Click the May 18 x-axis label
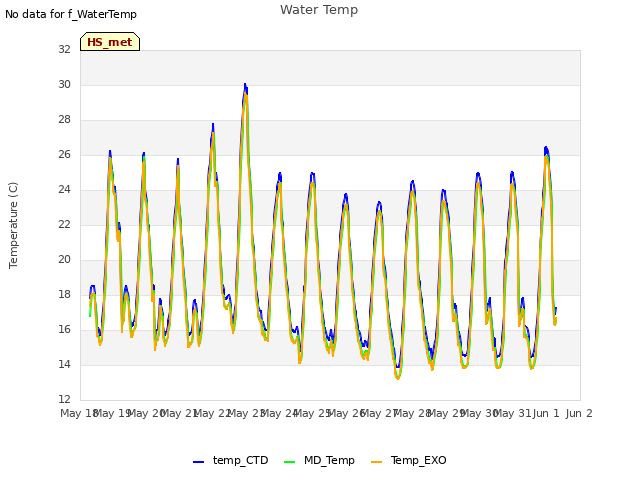This screenshot has height=480, width=640. (79, 413)
